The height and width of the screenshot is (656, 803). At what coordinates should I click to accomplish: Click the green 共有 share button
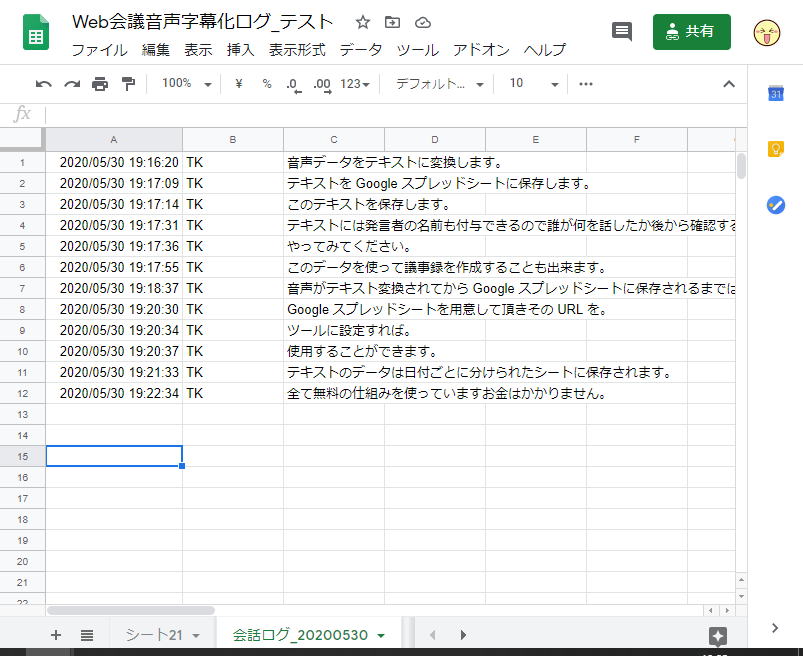click(691, 31)
